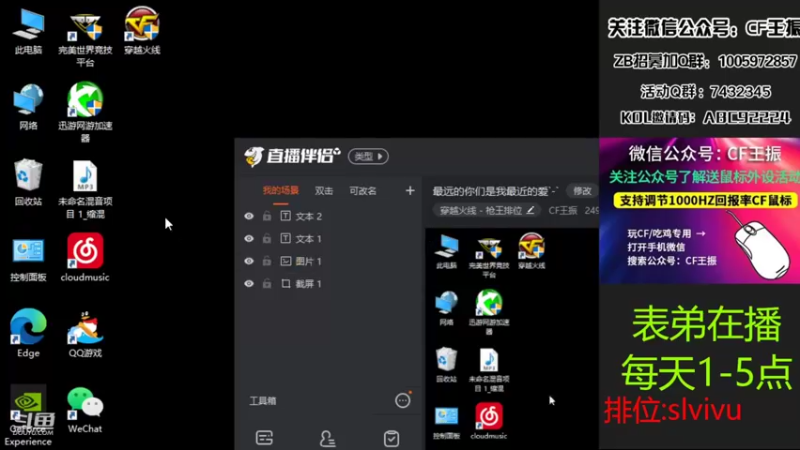Open the 网络 desktop icon
This screenshot has height=450, width=800.
point(28,107)
